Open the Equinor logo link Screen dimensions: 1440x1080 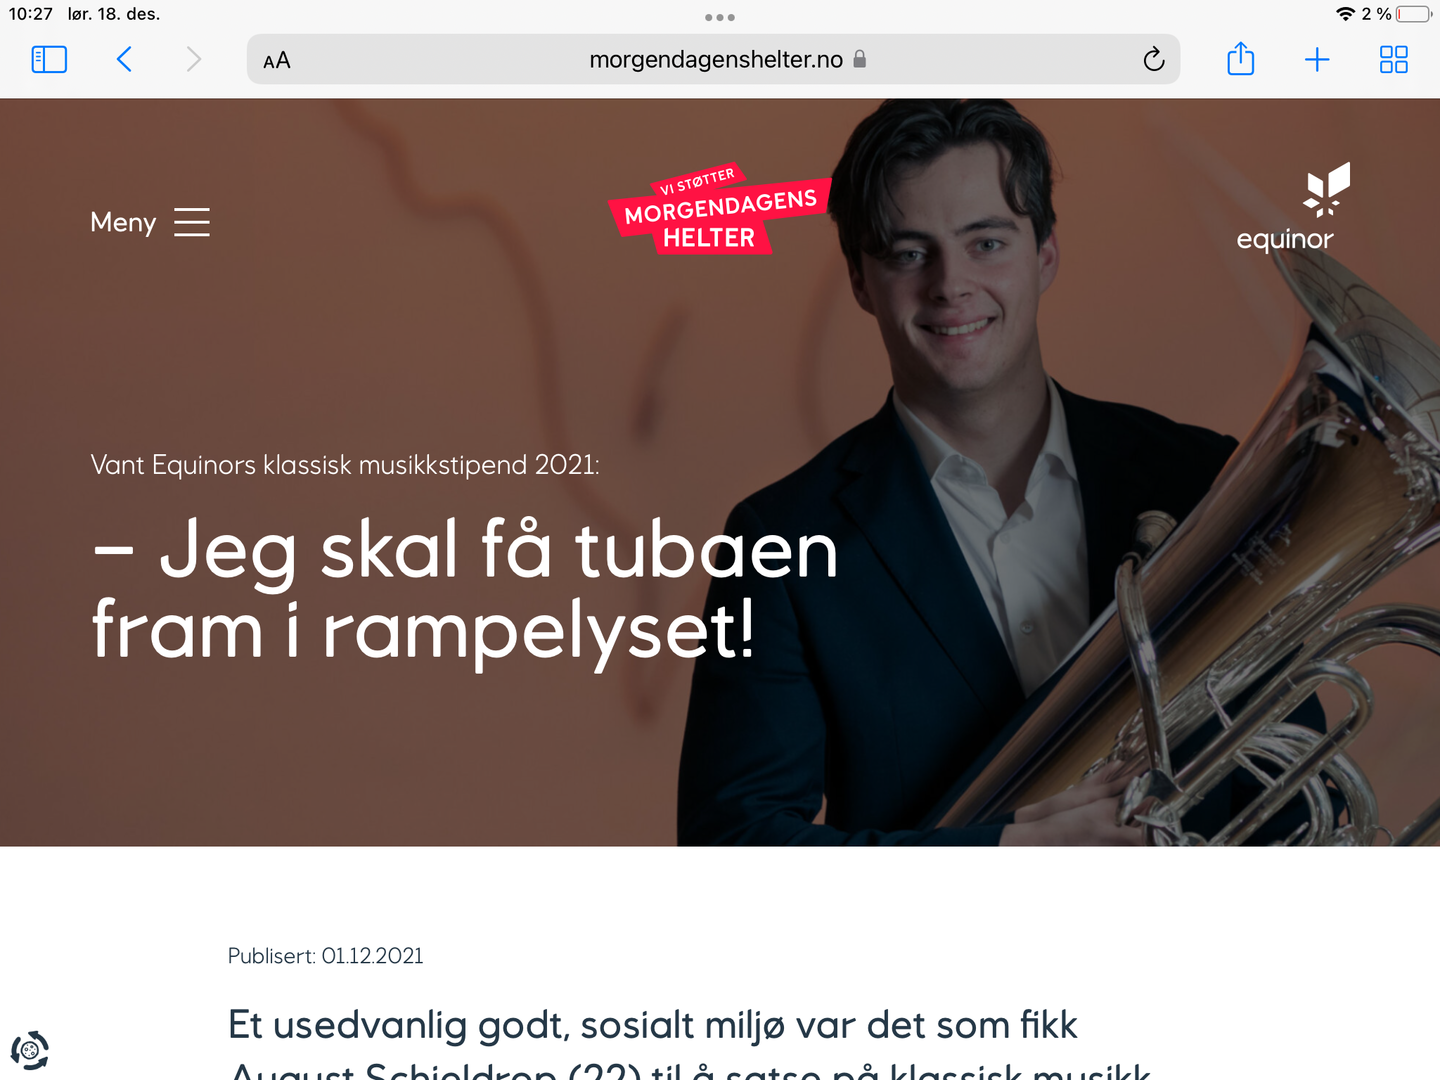[1292, 208]
